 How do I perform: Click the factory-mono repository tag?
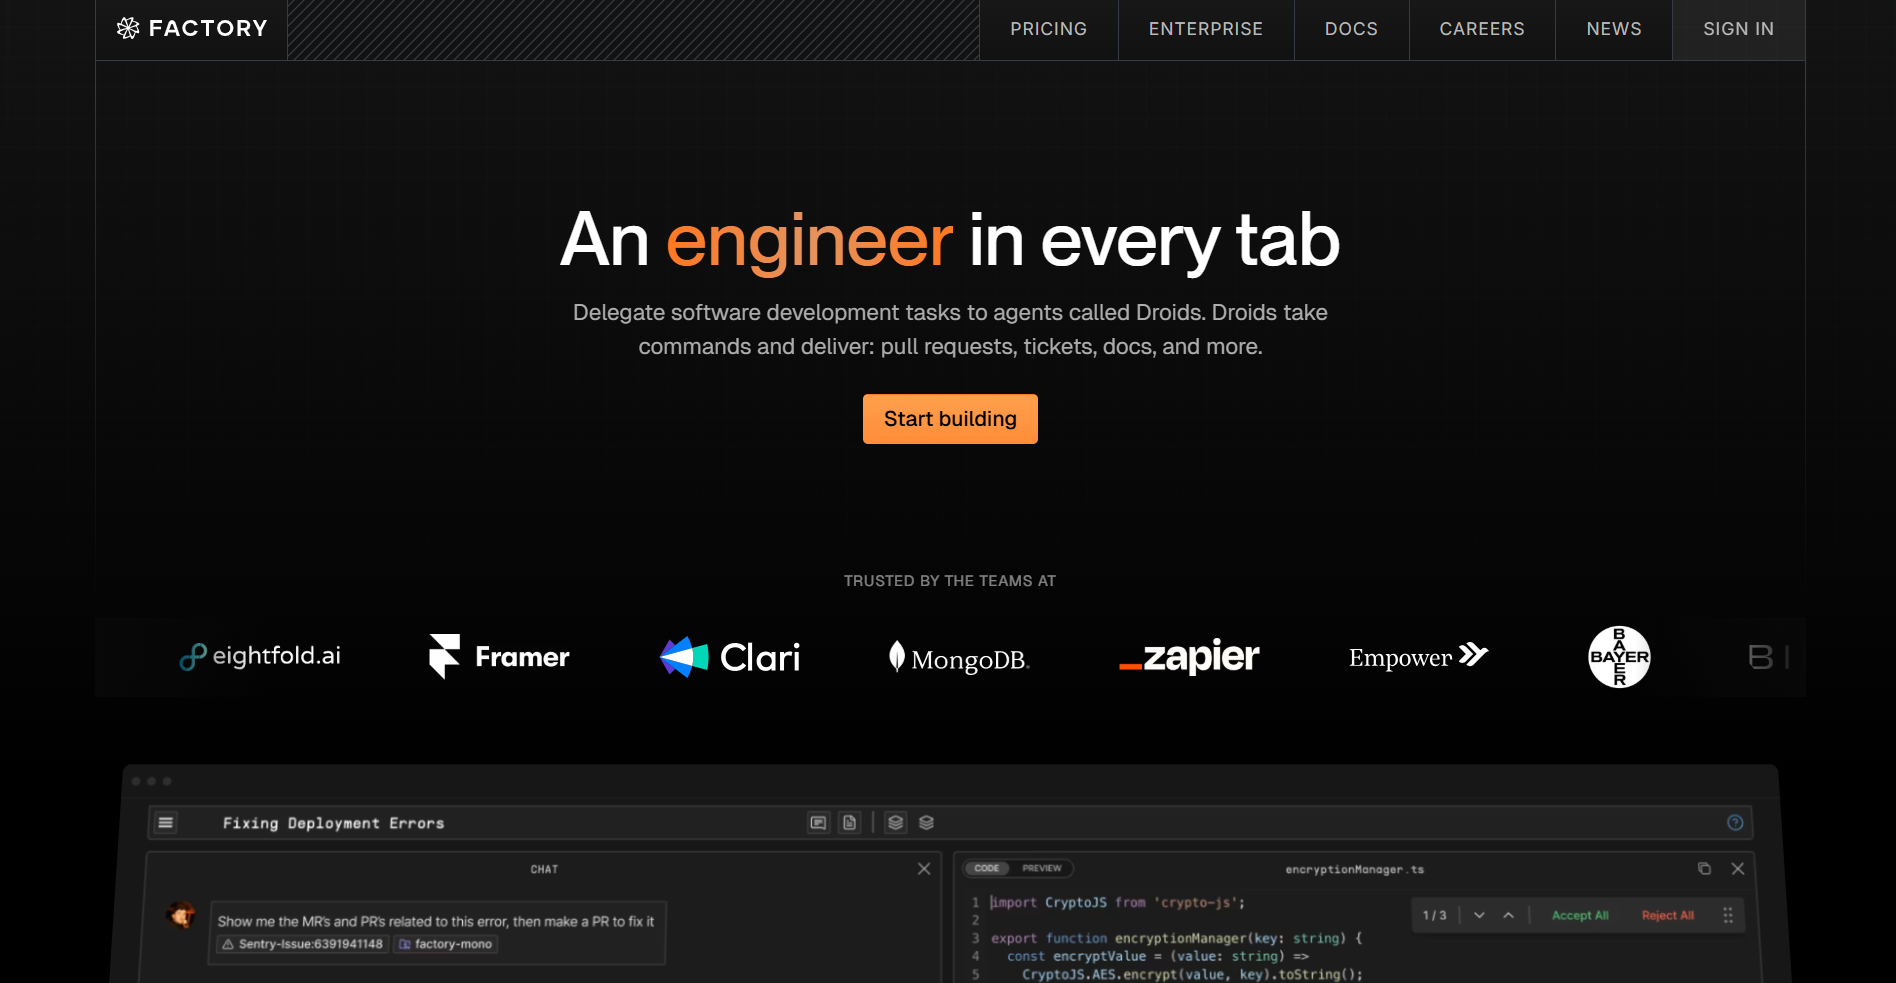click(446, 944)
